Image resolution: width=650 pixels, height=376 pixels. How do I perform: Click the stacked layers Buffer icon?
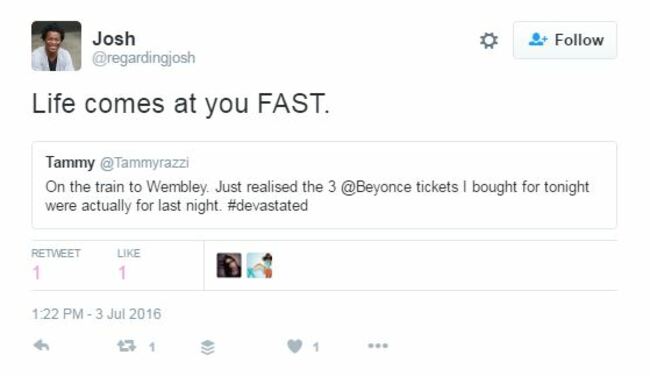208,347
